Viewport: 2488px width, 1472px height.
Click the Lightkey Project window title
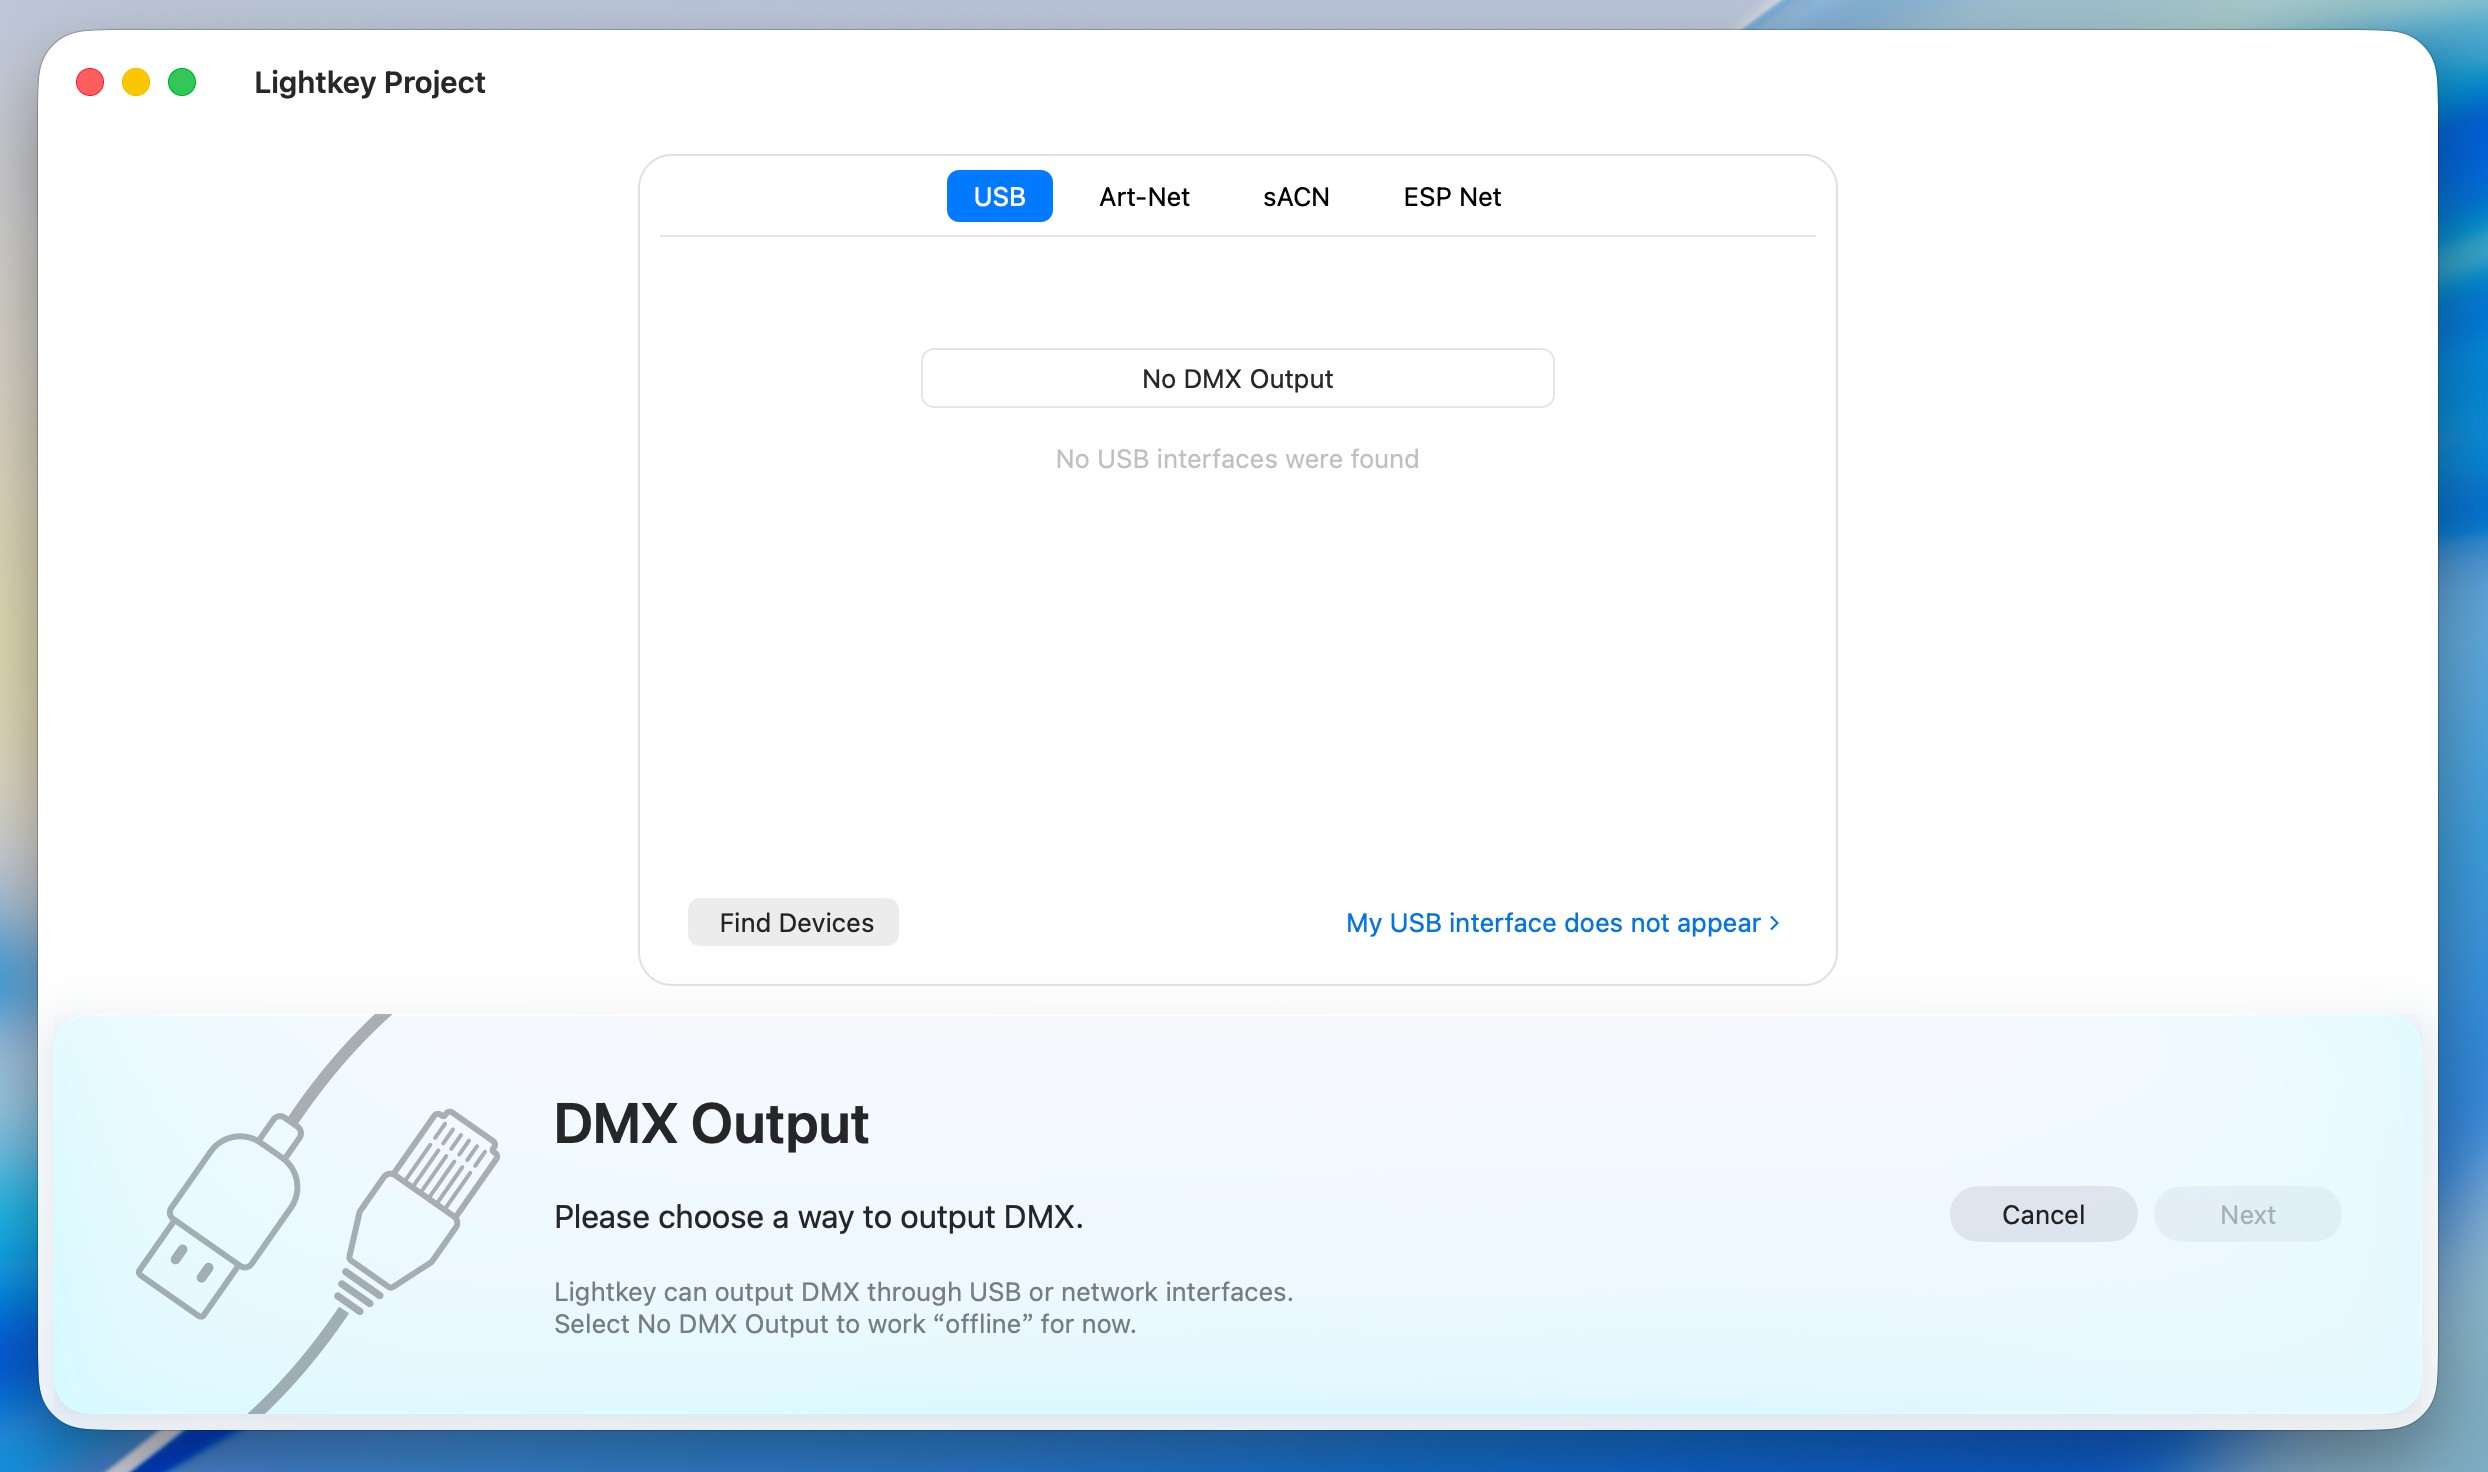[x=369, y=82]
